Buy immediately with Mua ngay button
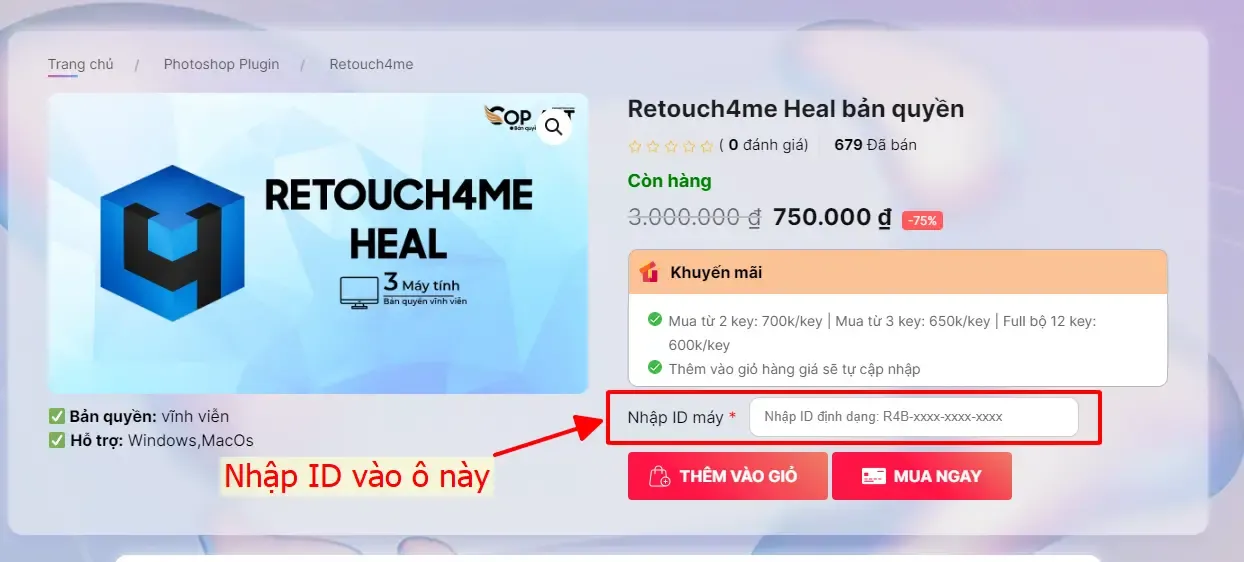The height and width of the screenshot is (562, 1244). [922, 476]
